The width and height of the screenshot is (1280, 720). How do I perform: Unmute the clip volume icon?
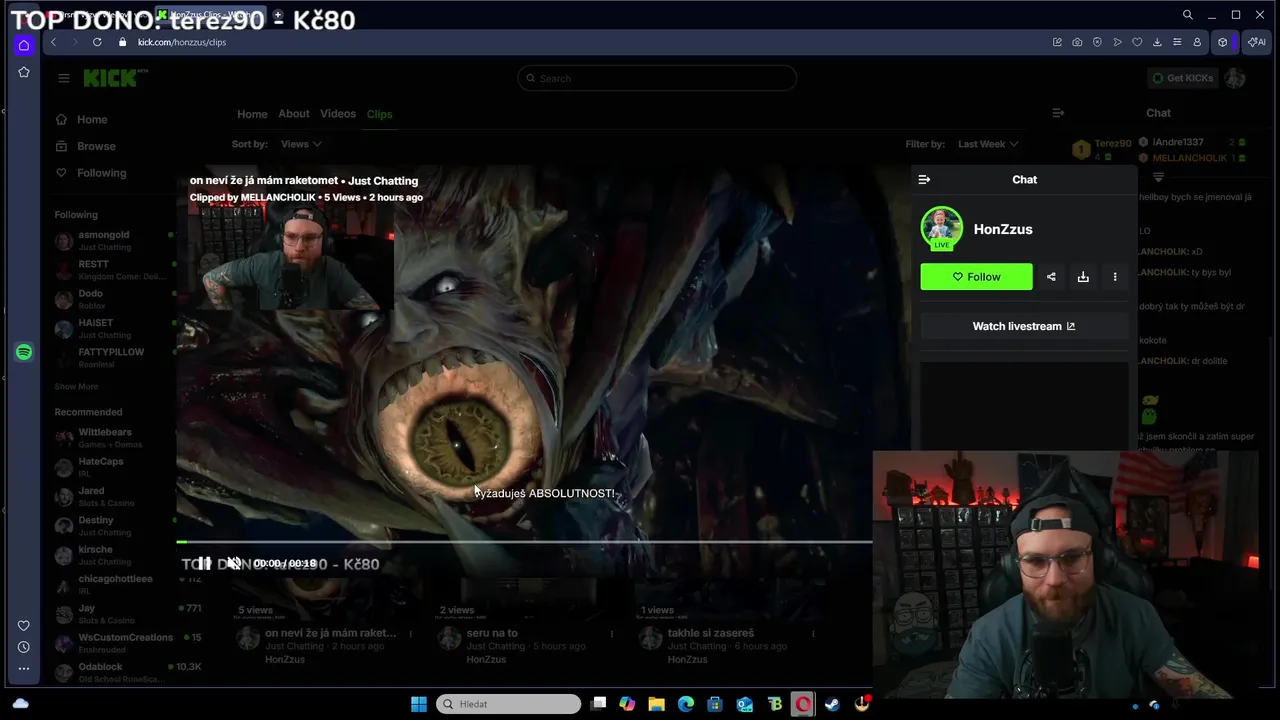point(234,563)
